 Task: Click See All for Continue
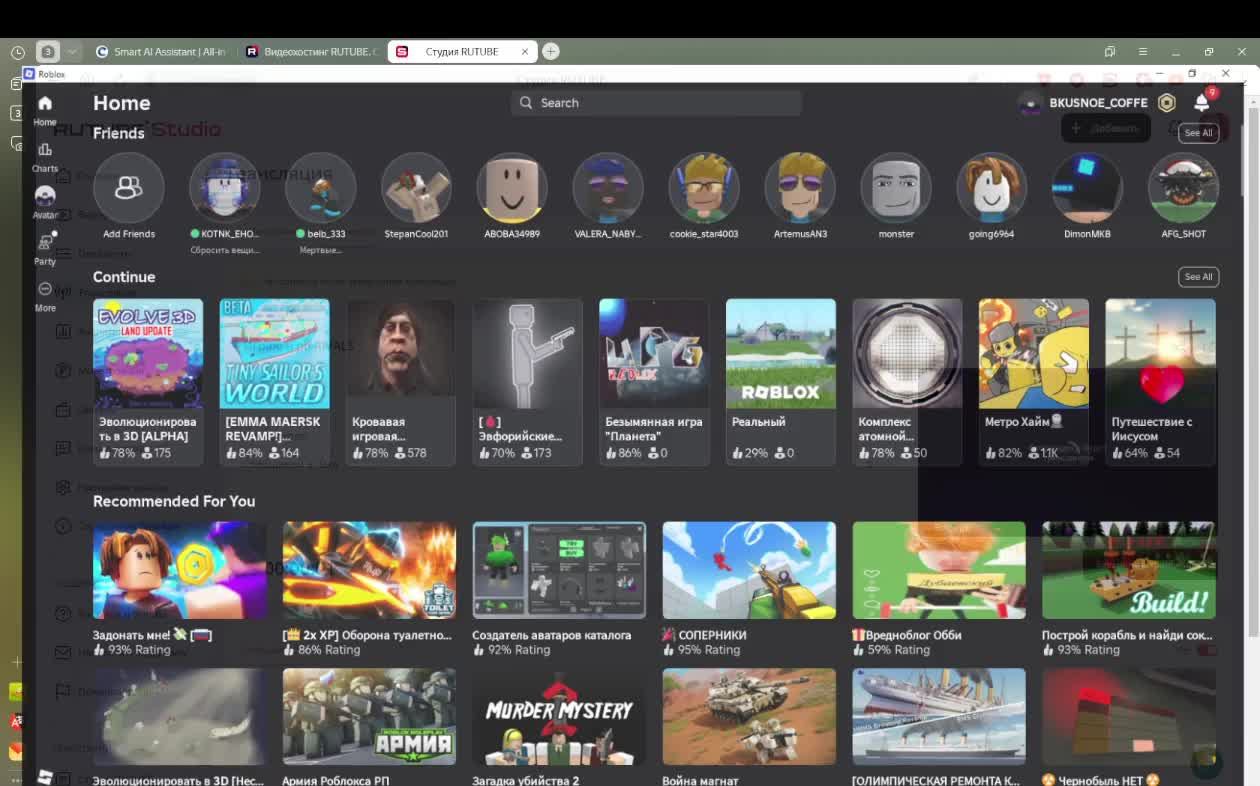click(x=1198, y=277)
